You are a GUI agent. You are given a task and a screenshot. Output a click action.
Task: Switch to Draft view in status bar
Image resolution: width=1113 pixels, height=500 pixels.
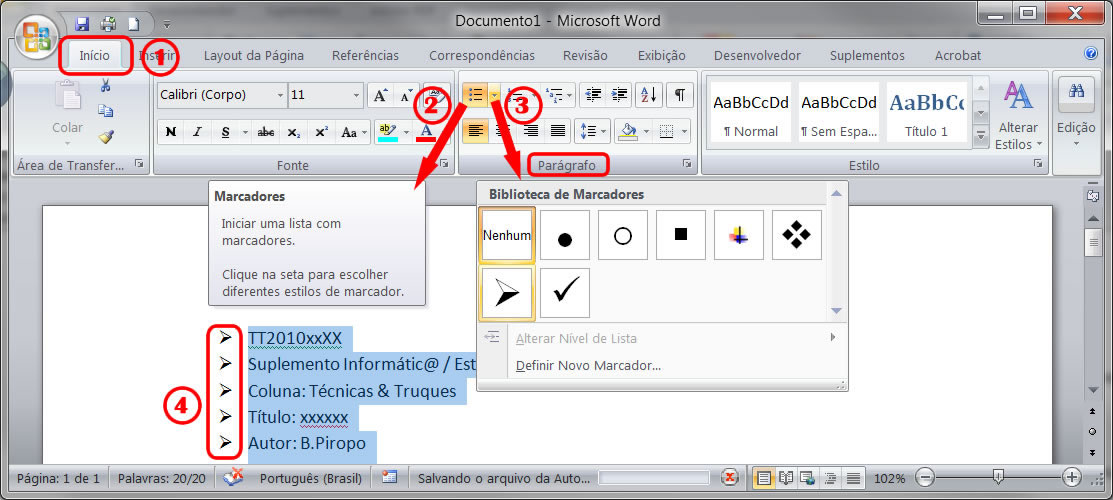pos(852,478)
